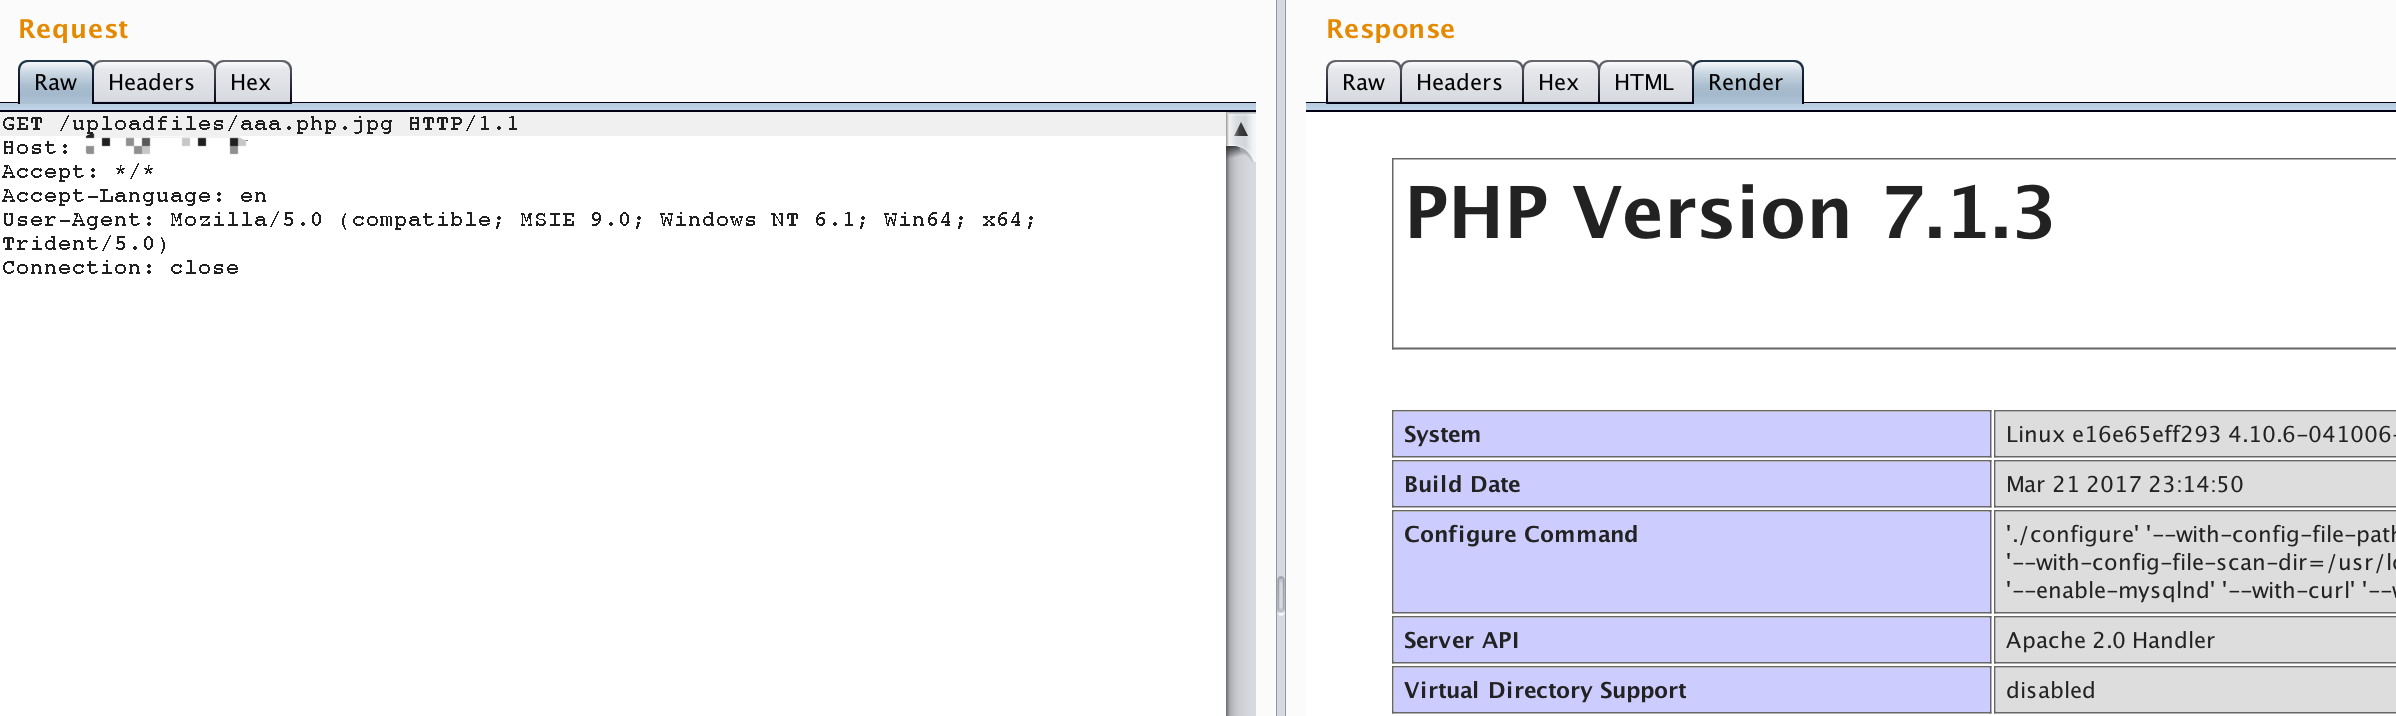Click the User-Agent header line
Screen dimensions: 2396x716
(x=518, y=220)
